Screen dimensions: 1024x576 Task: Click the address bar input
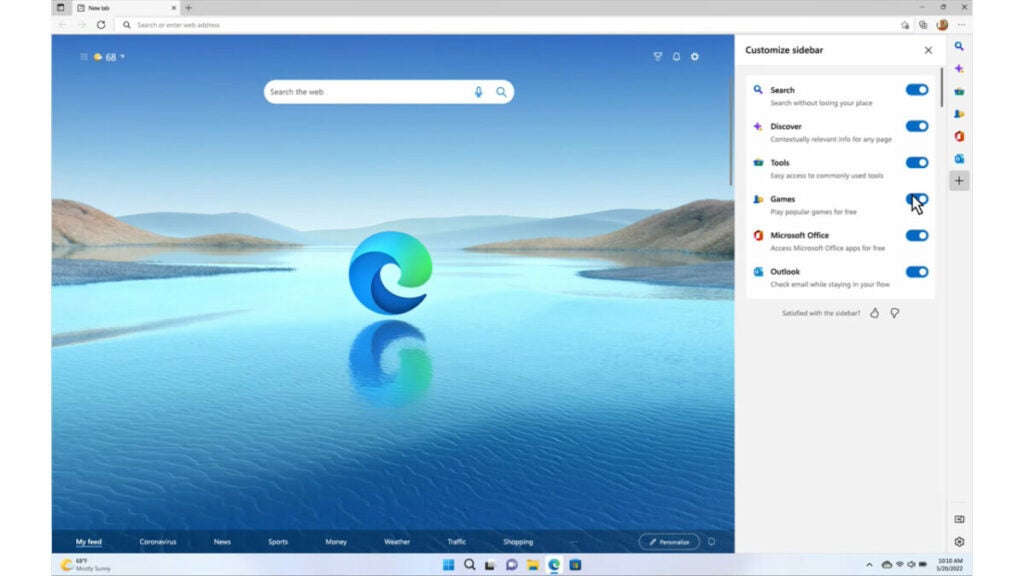506,25
